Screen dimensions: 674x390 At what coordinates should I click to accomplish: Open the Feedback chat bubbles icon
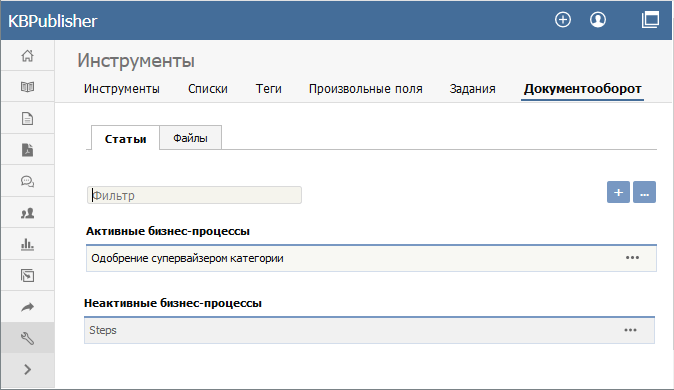(28, 181)
